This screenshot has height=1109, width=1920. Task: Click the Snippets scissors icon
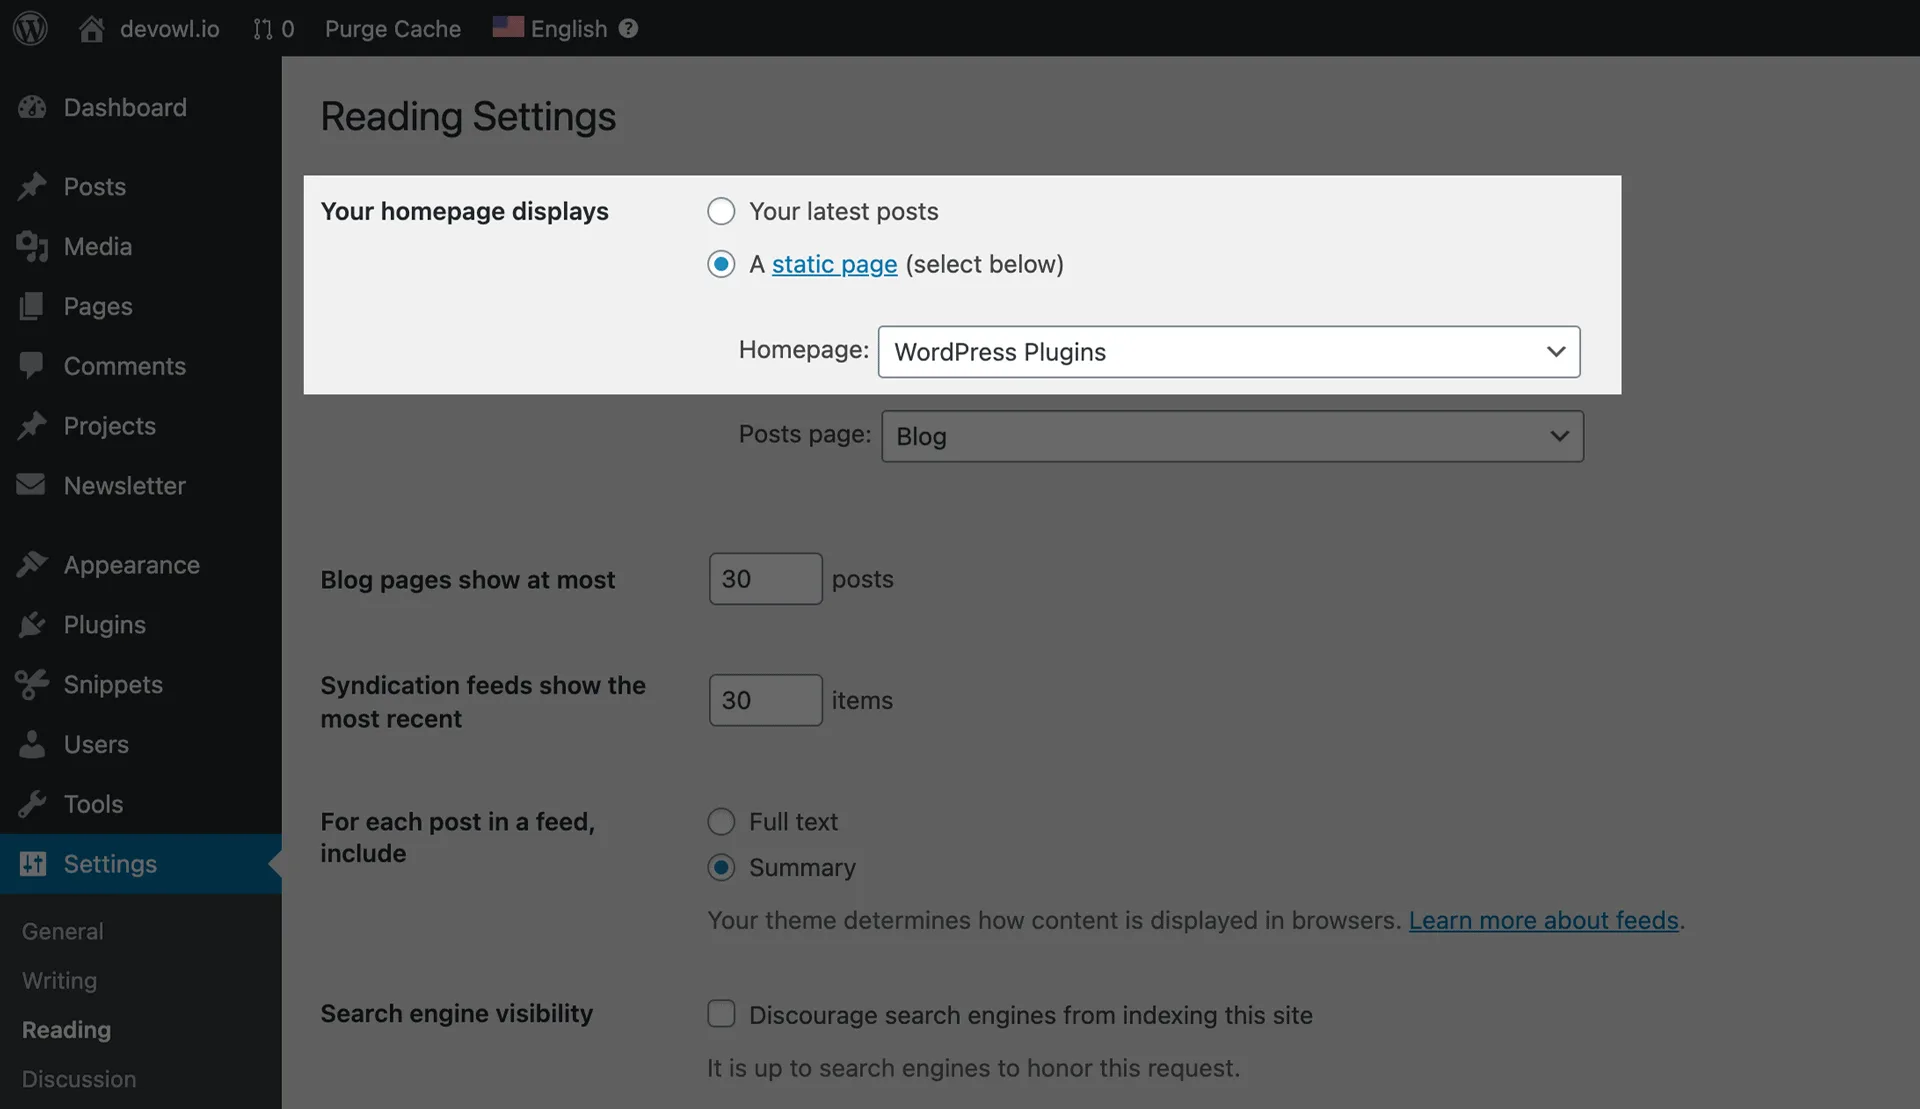[32, 684]
